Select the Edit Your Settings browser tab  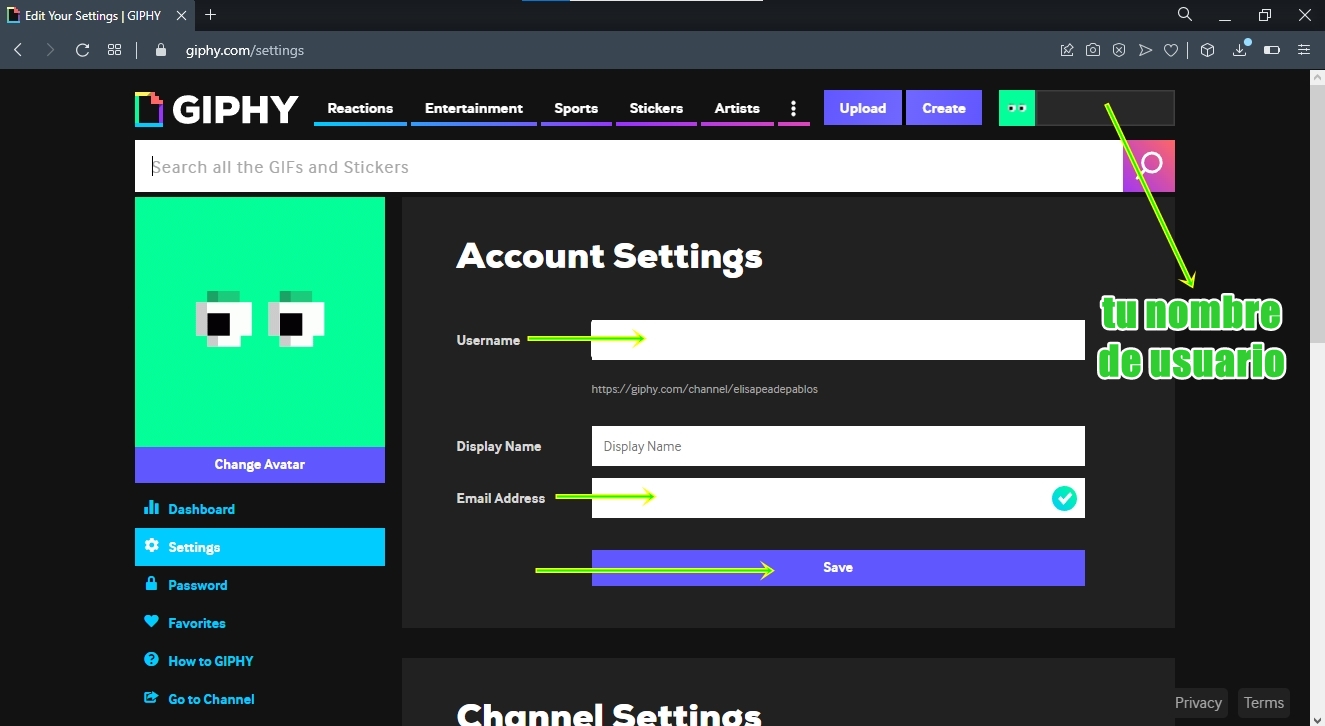click(97, 15)
